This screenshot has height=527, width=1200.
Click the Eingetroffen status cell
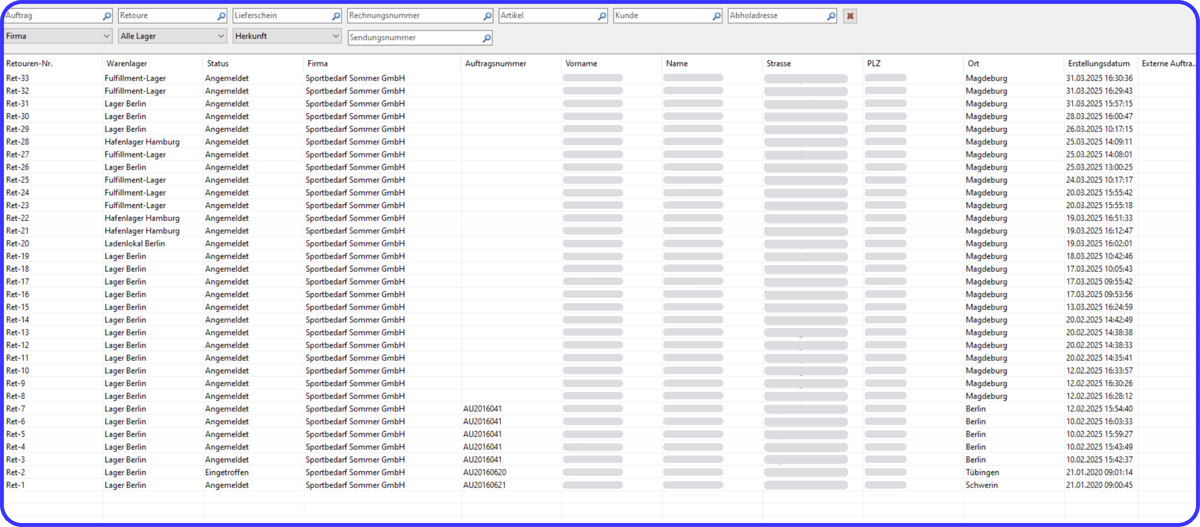tap(227, 472)
